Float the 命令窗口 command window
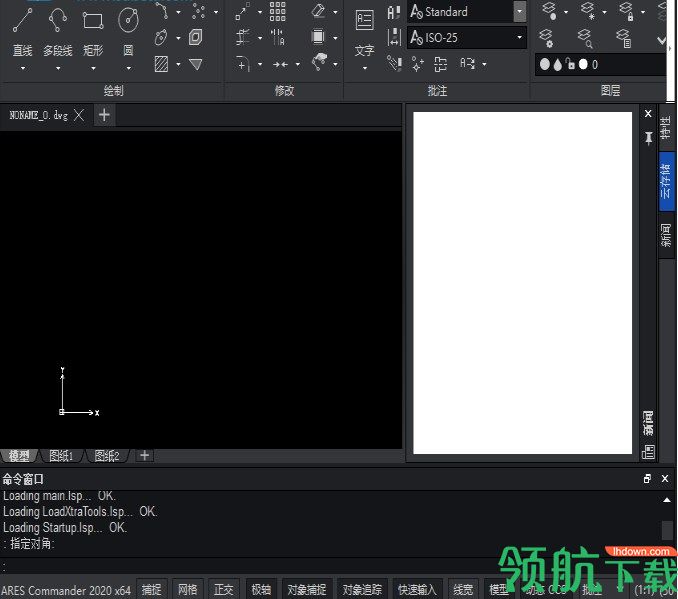Image resolution: width=678 pixels, height=599 pixels. coord(647,478)
